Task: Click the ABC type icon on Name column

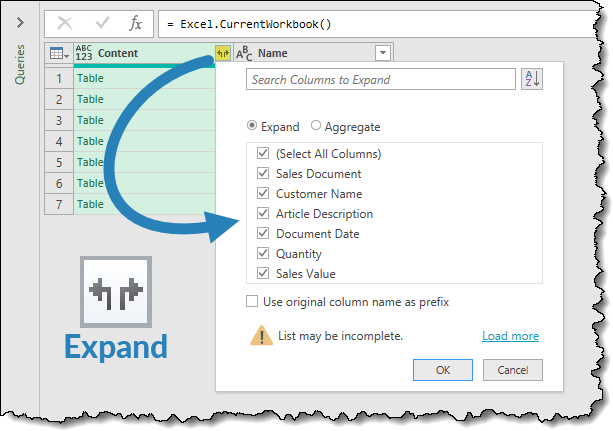Action: (x=244, y=53)
